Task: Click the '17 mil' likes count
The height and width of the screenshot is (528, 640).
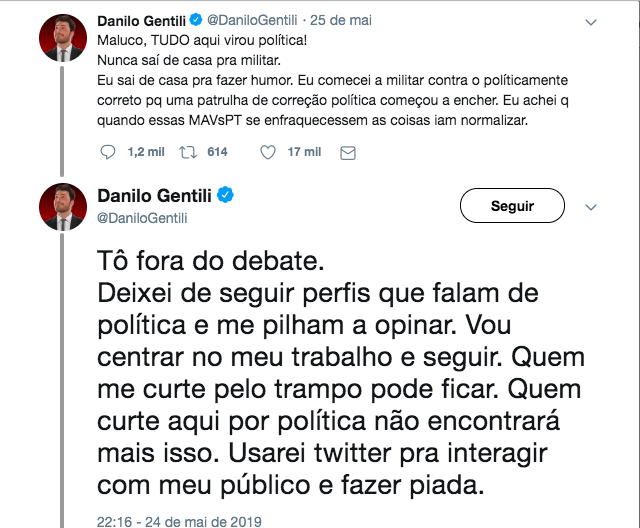Action: pyautogui.click(x=304, y=152)
